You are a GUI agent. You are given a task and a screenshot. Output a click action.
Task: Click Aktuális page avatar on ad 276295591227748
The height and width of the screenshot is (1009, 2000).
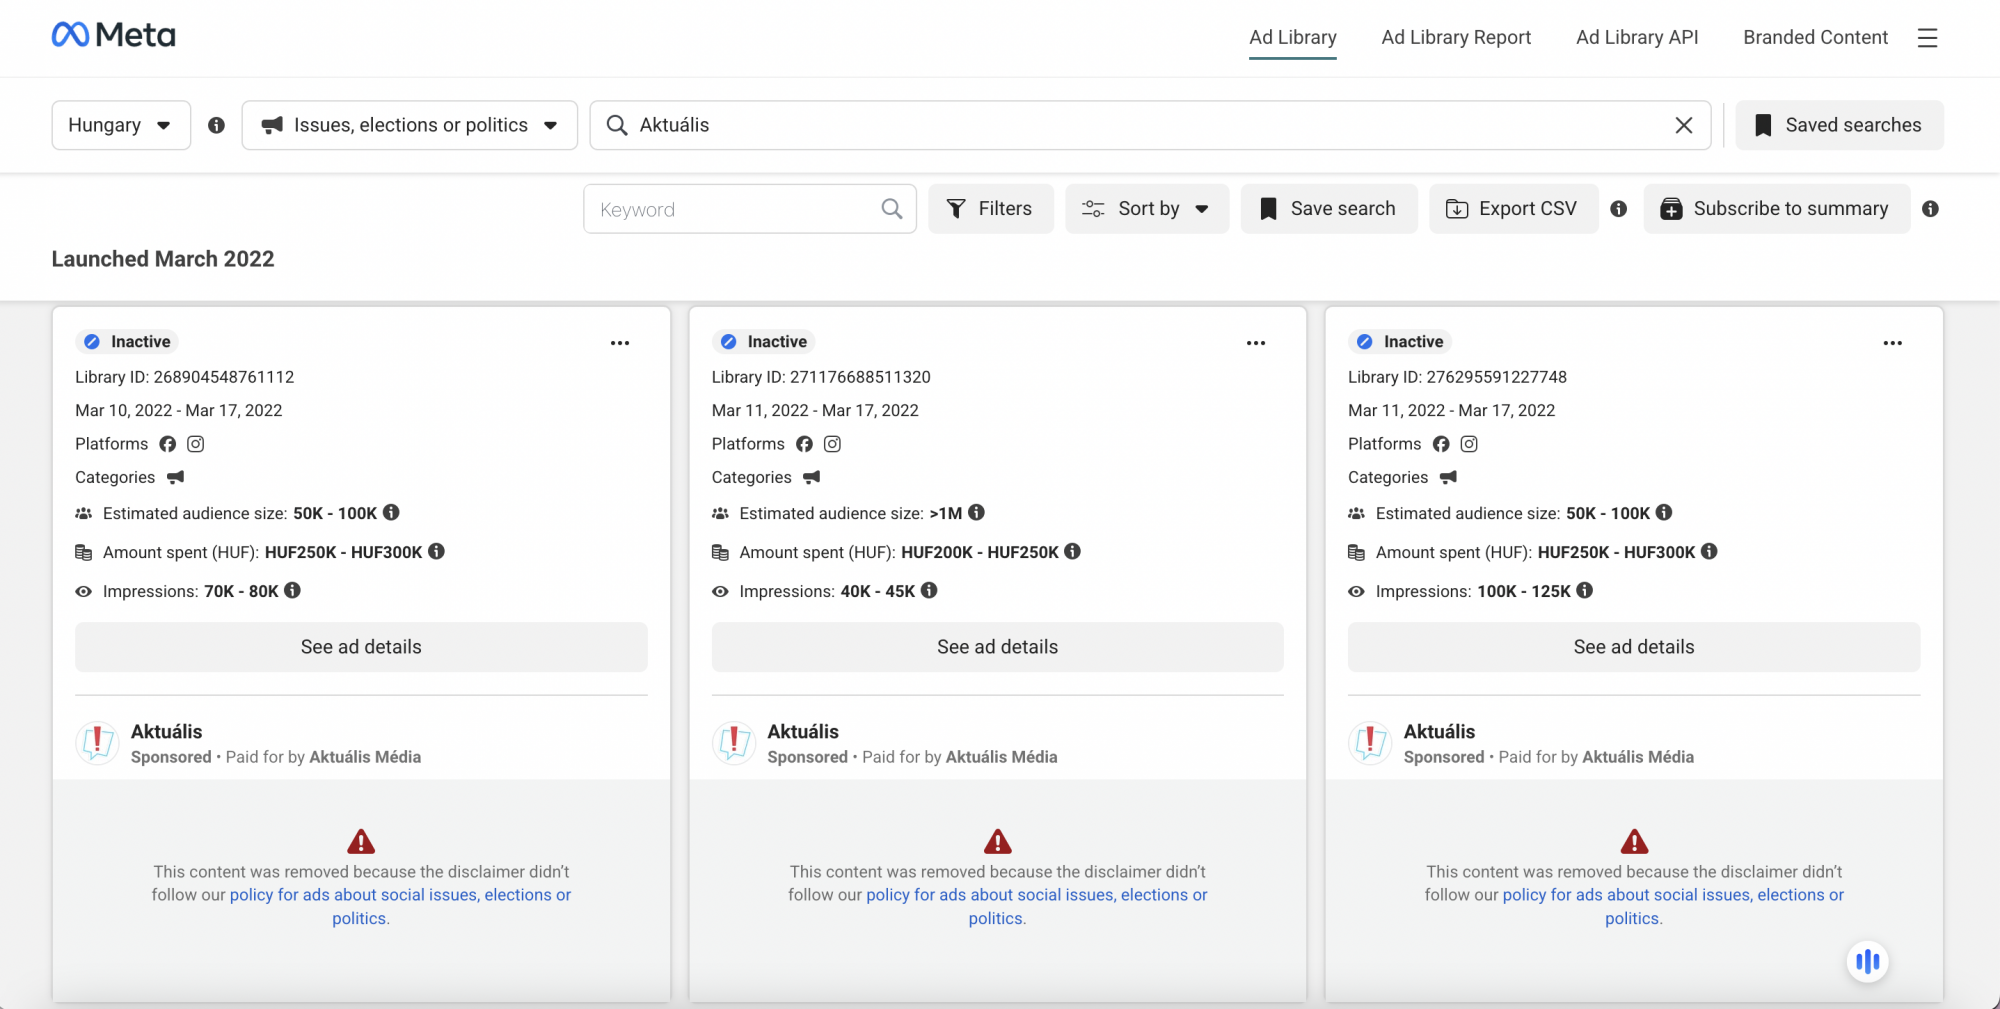pos(1370,743)
